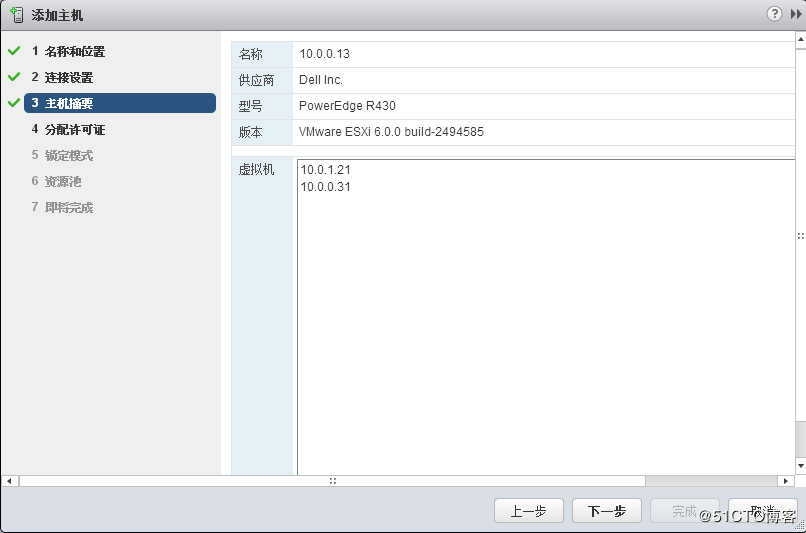This screenshot has width=806, height=533.
Task: Click the resize grip at dialog corner
Action: pos(800,526)
